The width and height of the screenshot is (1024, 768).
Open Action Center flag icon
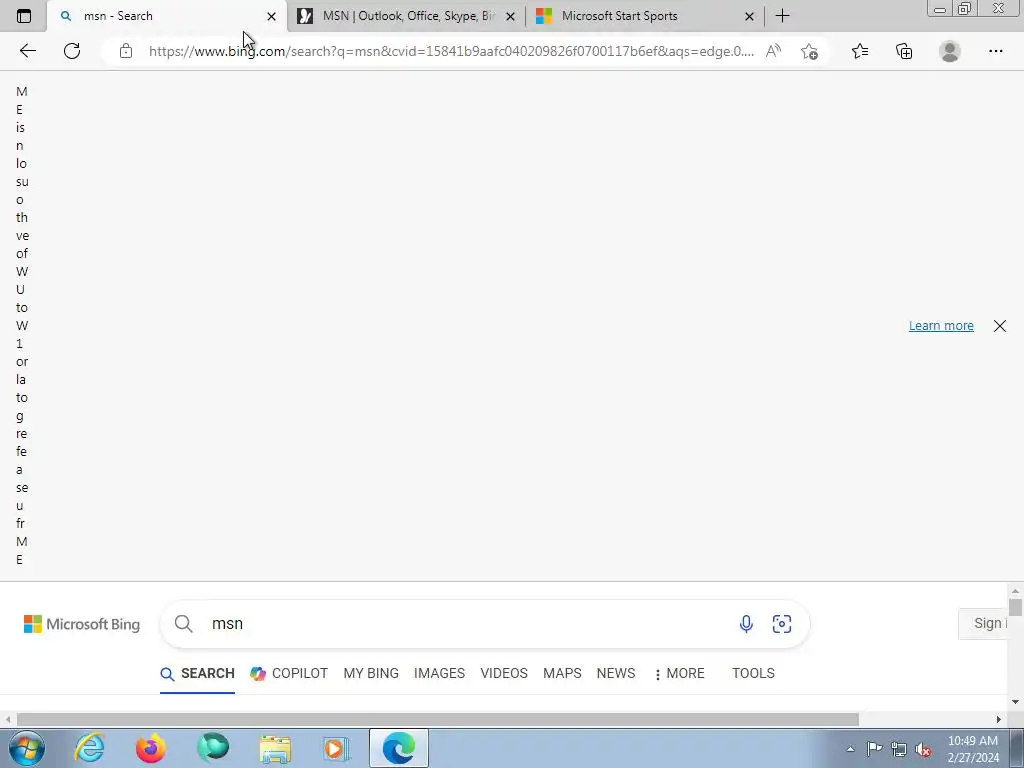point(874,749)
